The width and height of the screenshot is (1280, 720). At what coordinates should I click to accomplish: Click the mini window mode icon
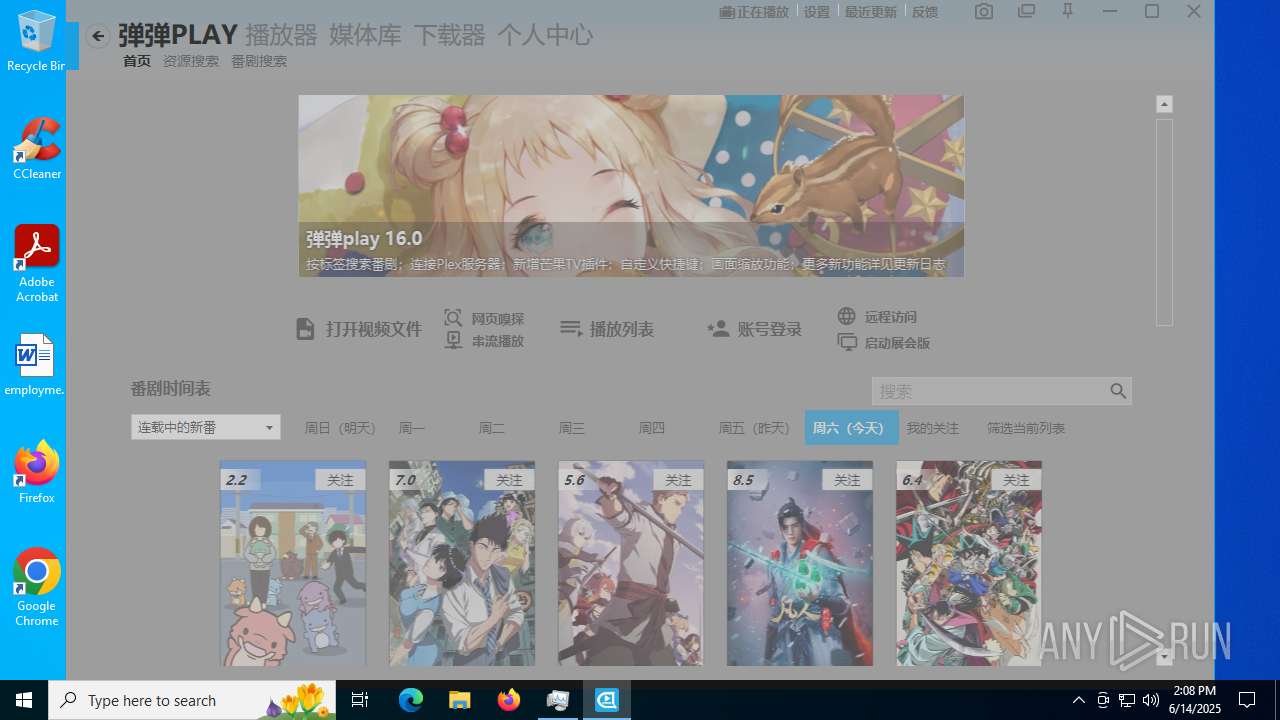pyautogui.click(x=1026, y=12)
